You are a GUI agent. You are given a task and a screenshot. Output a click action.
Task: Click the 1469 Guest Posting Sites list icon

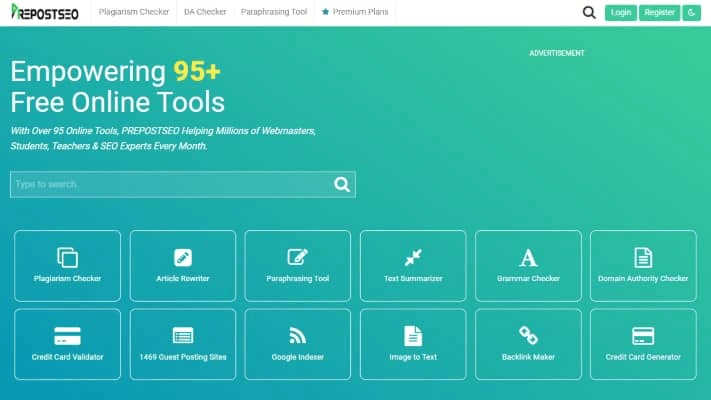tap(183, 336)
